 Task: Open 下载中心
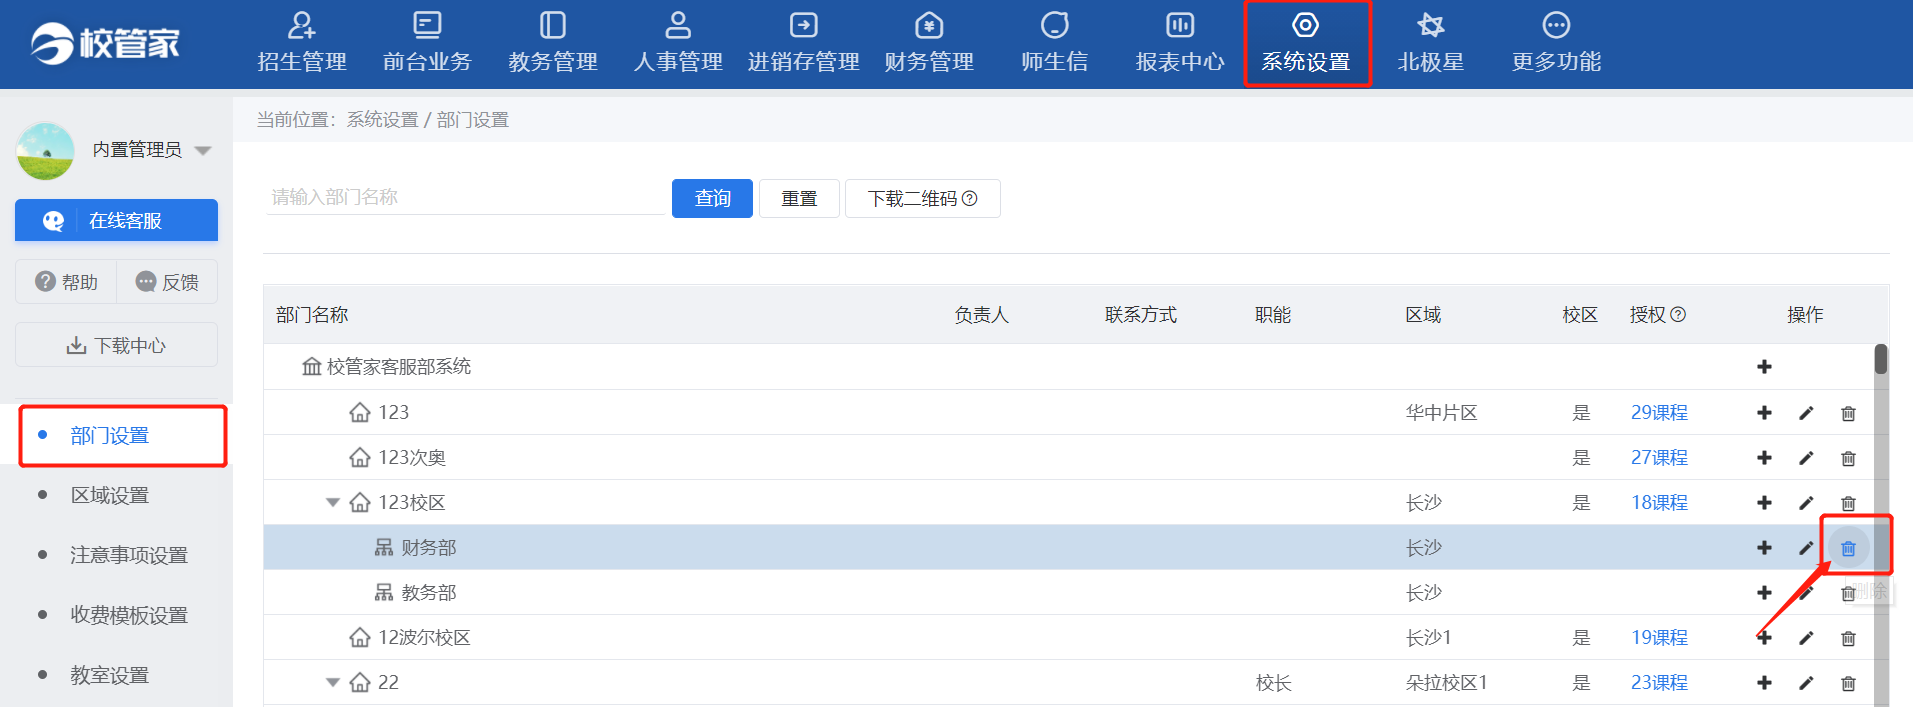[x=116, y=345]
